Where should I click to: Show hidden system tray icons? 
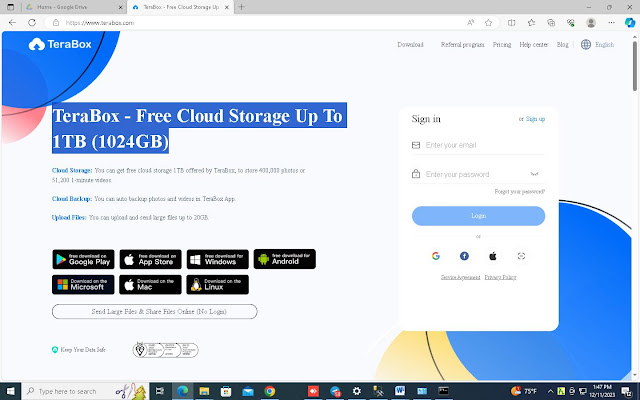pos(550,391)
